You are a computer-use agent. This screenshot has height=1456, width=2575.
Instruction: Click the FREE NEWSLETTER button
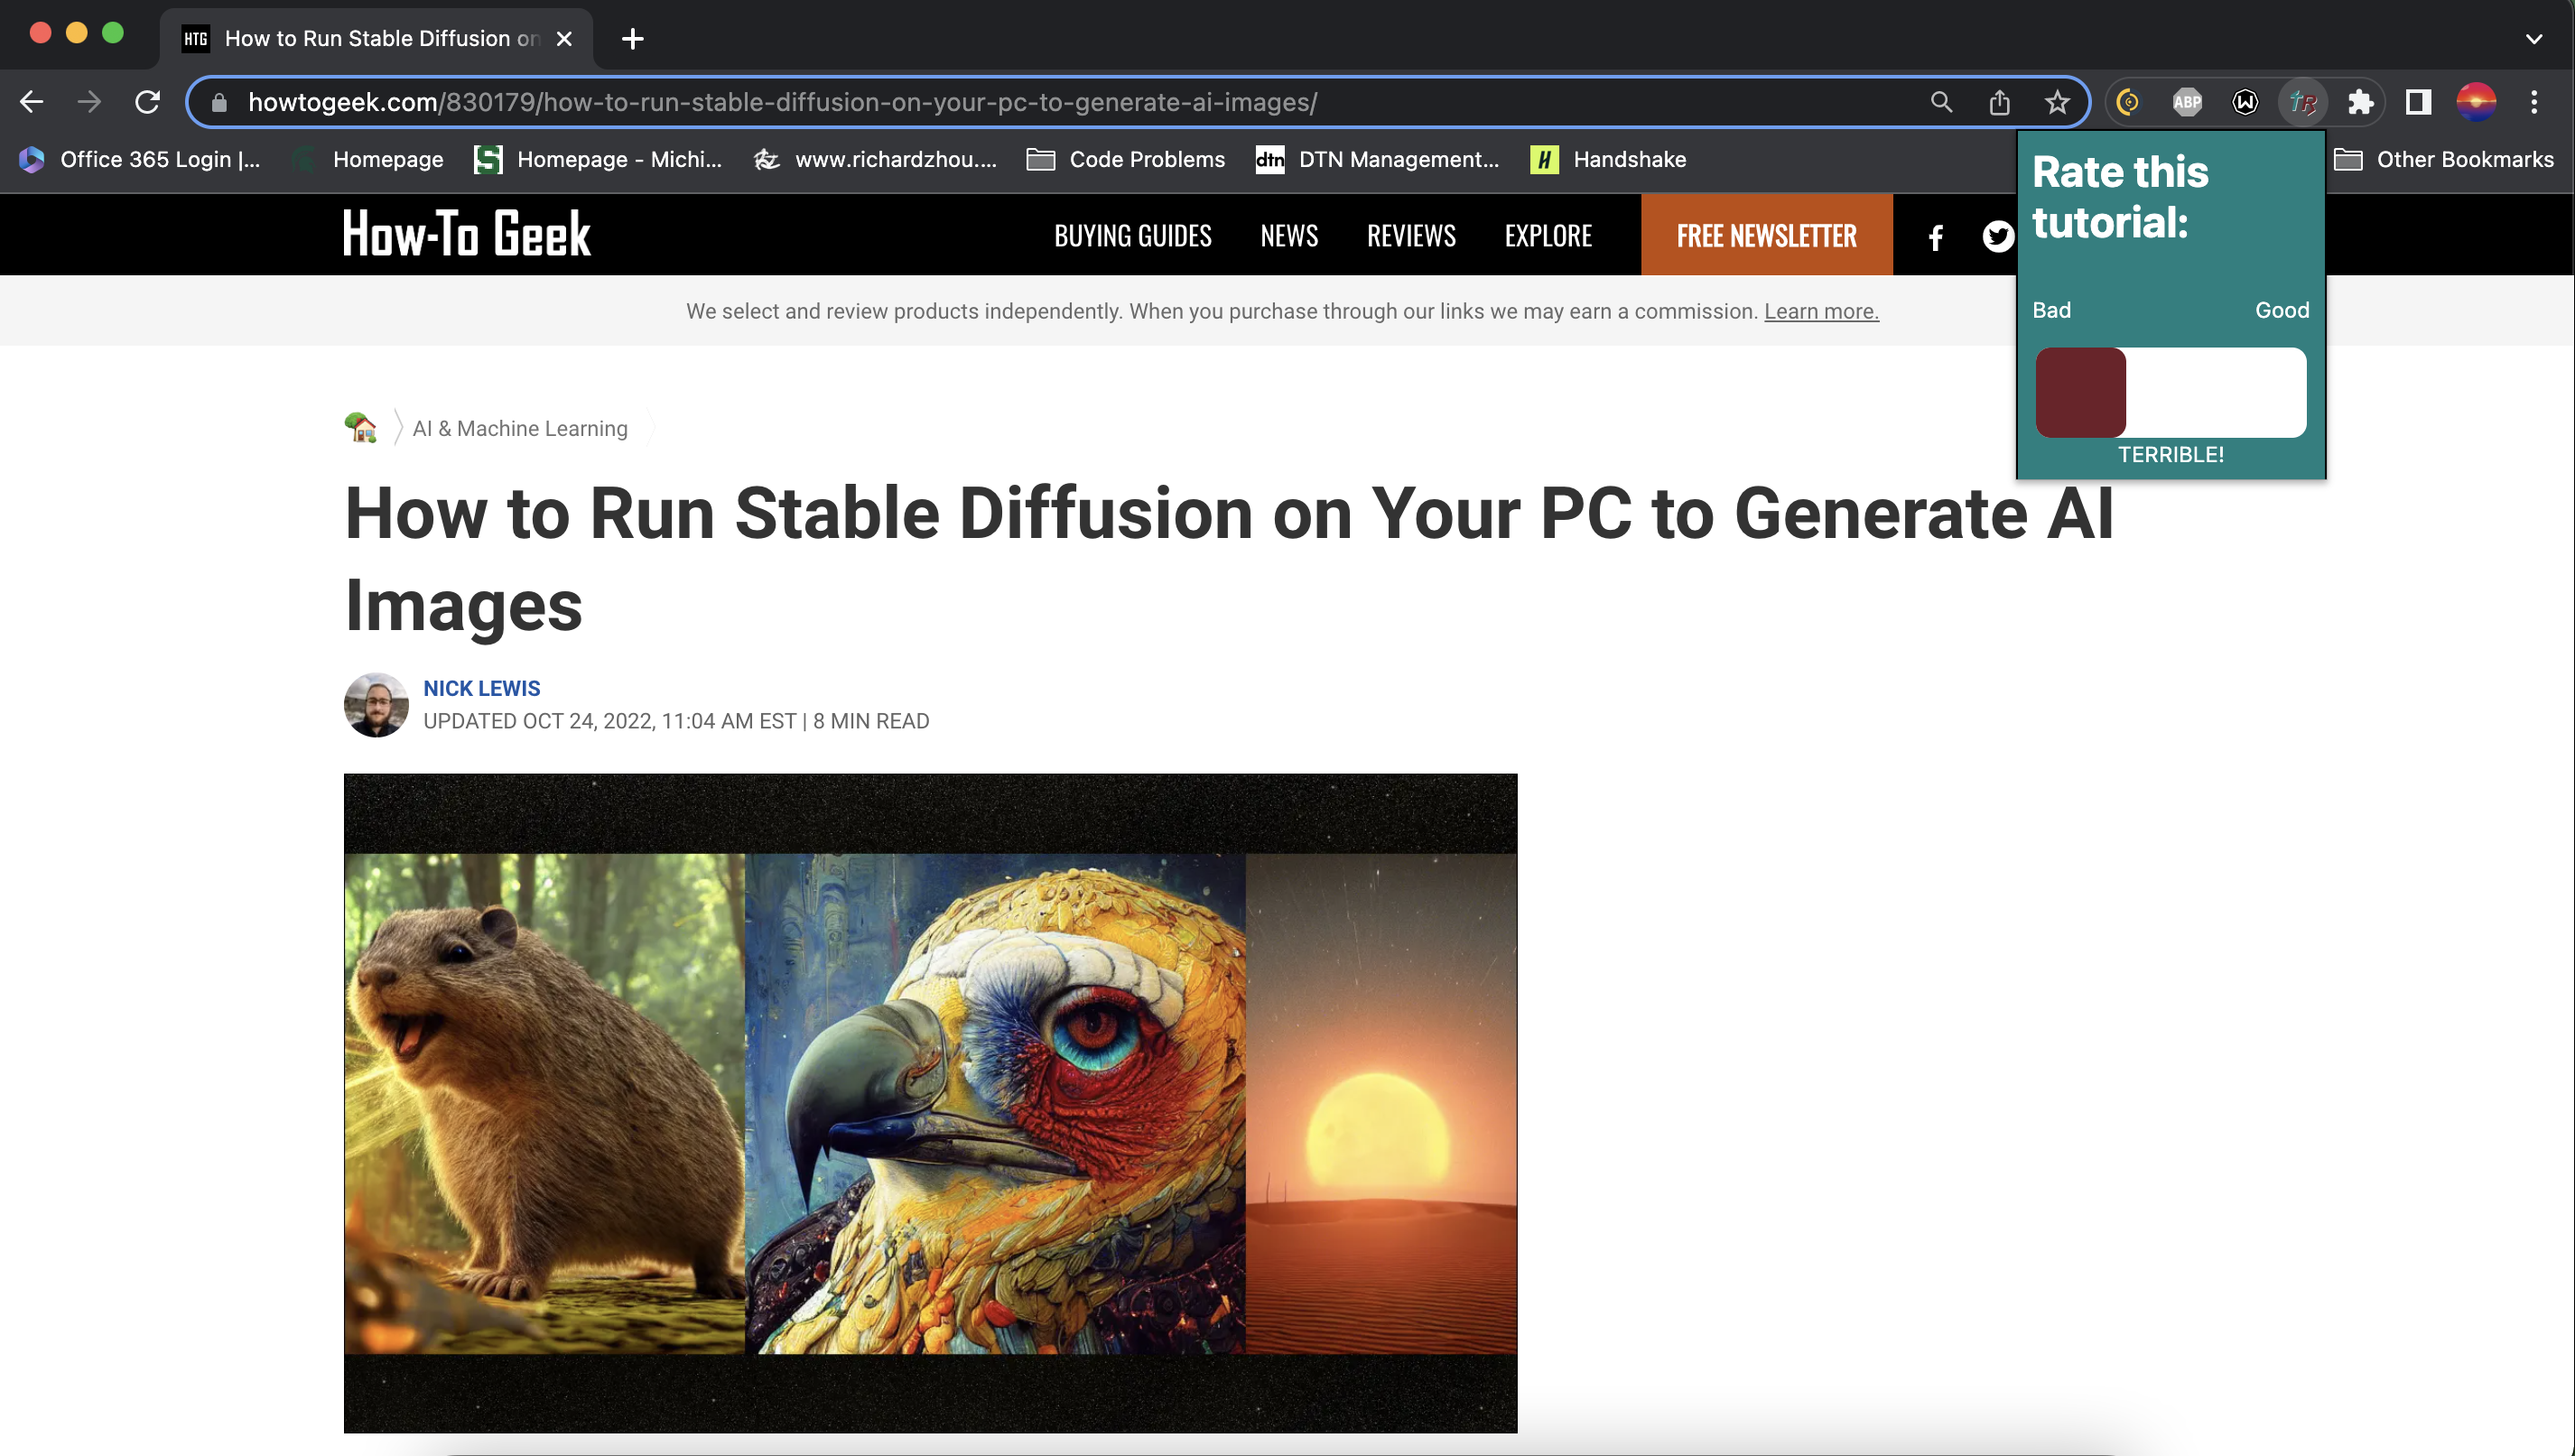(1766, 235)
